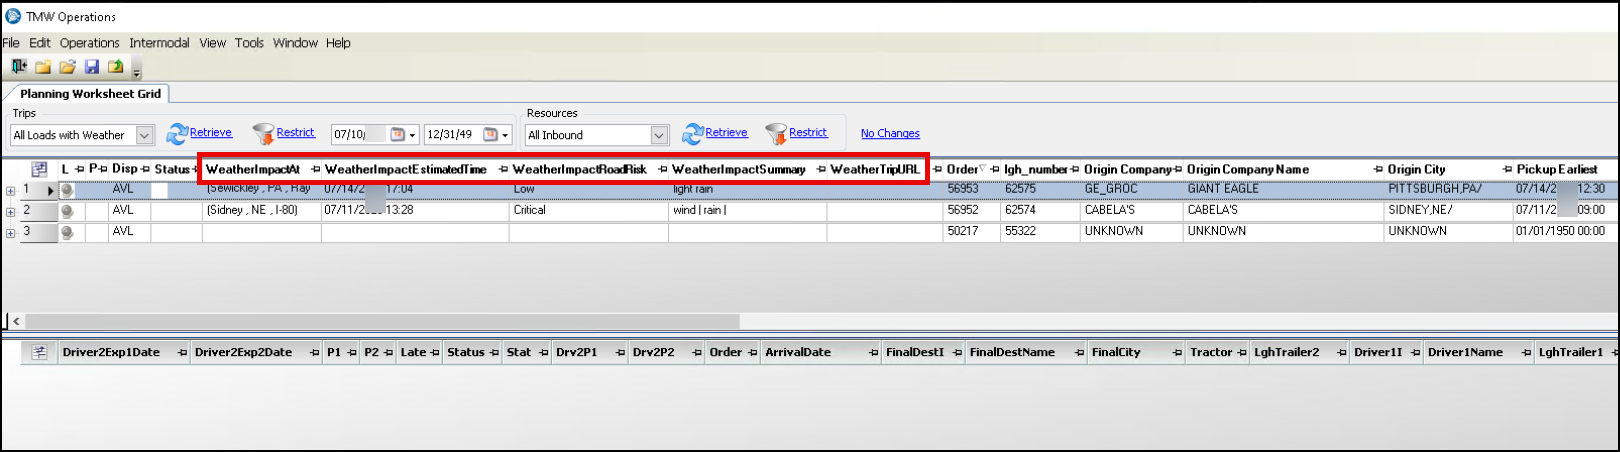Image resolution: width=1620 pixels, height=452 pixels.
Task: Click the Critical road risk cell
Action: [x=589, y=210]
